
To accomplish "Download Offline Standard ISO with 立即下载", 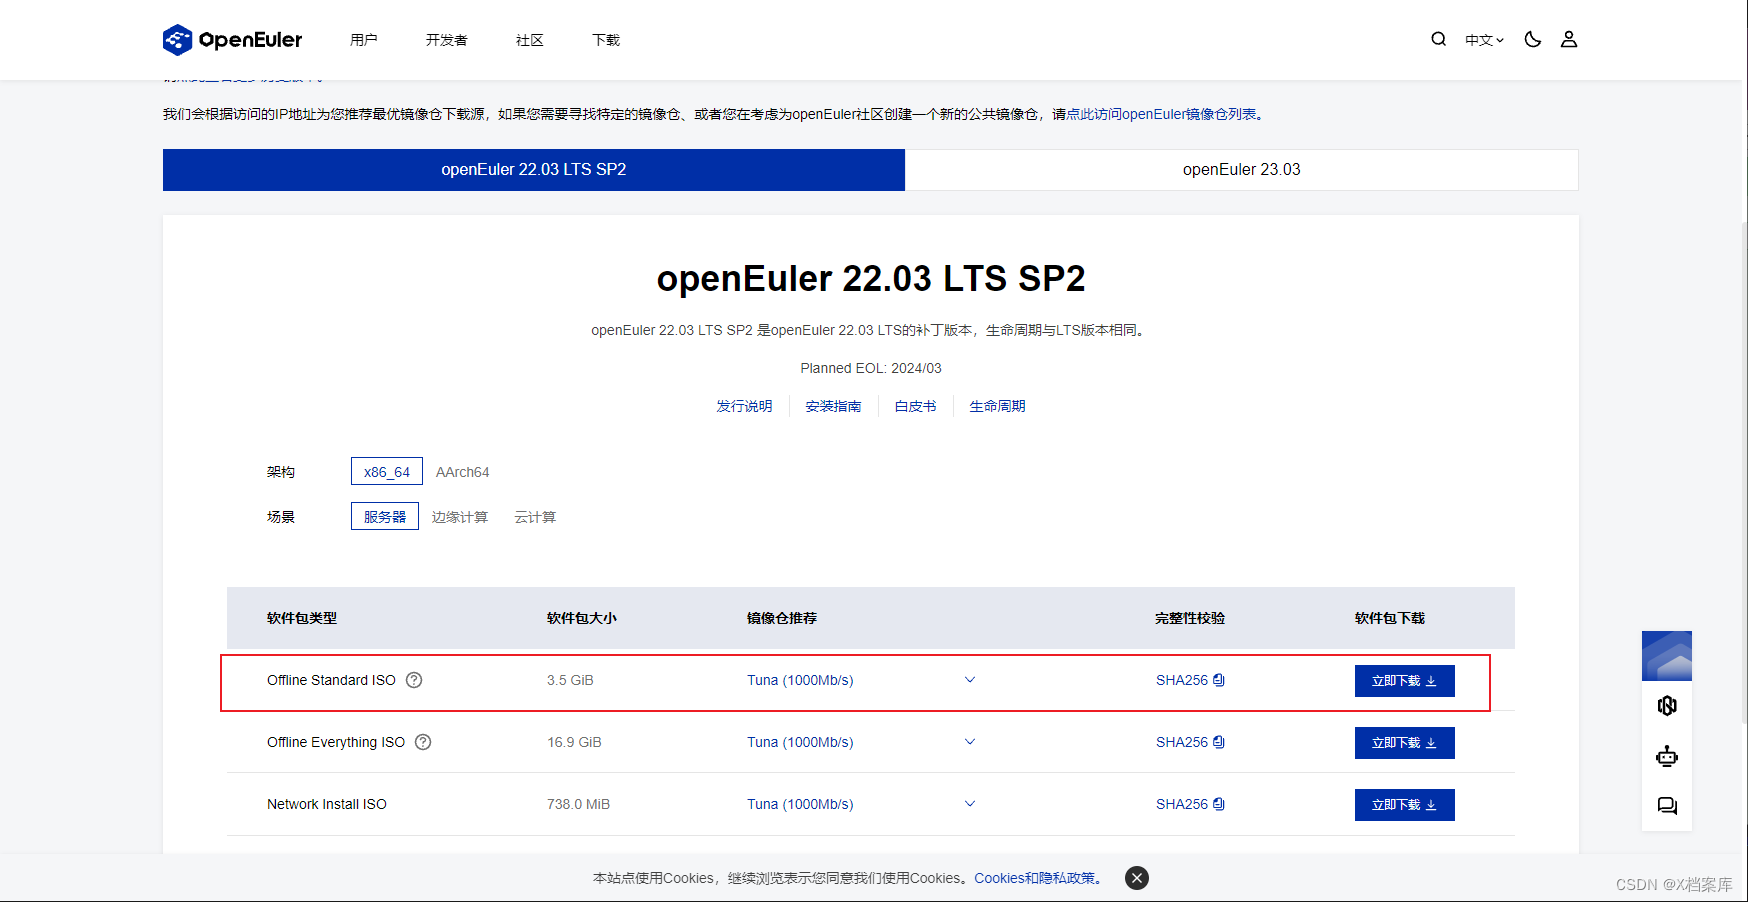I will (1404, 681).
